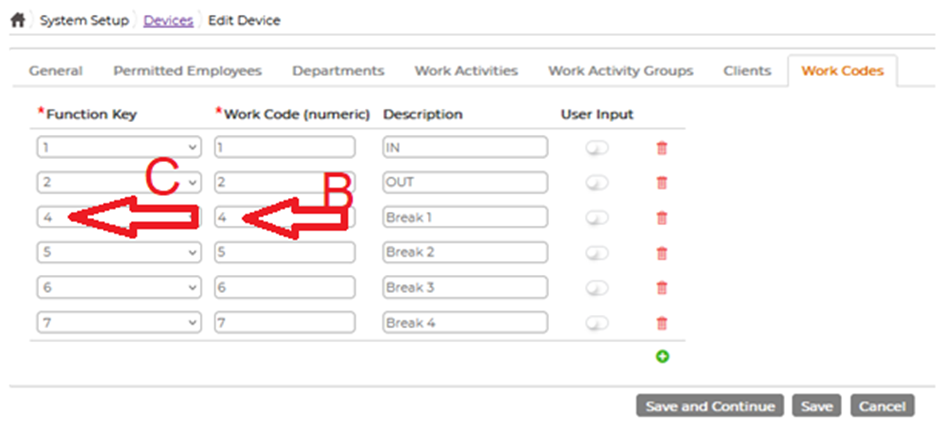Remove the Break 3 row via trash icon
Screen dimensions: 940x437
[662, 288]
